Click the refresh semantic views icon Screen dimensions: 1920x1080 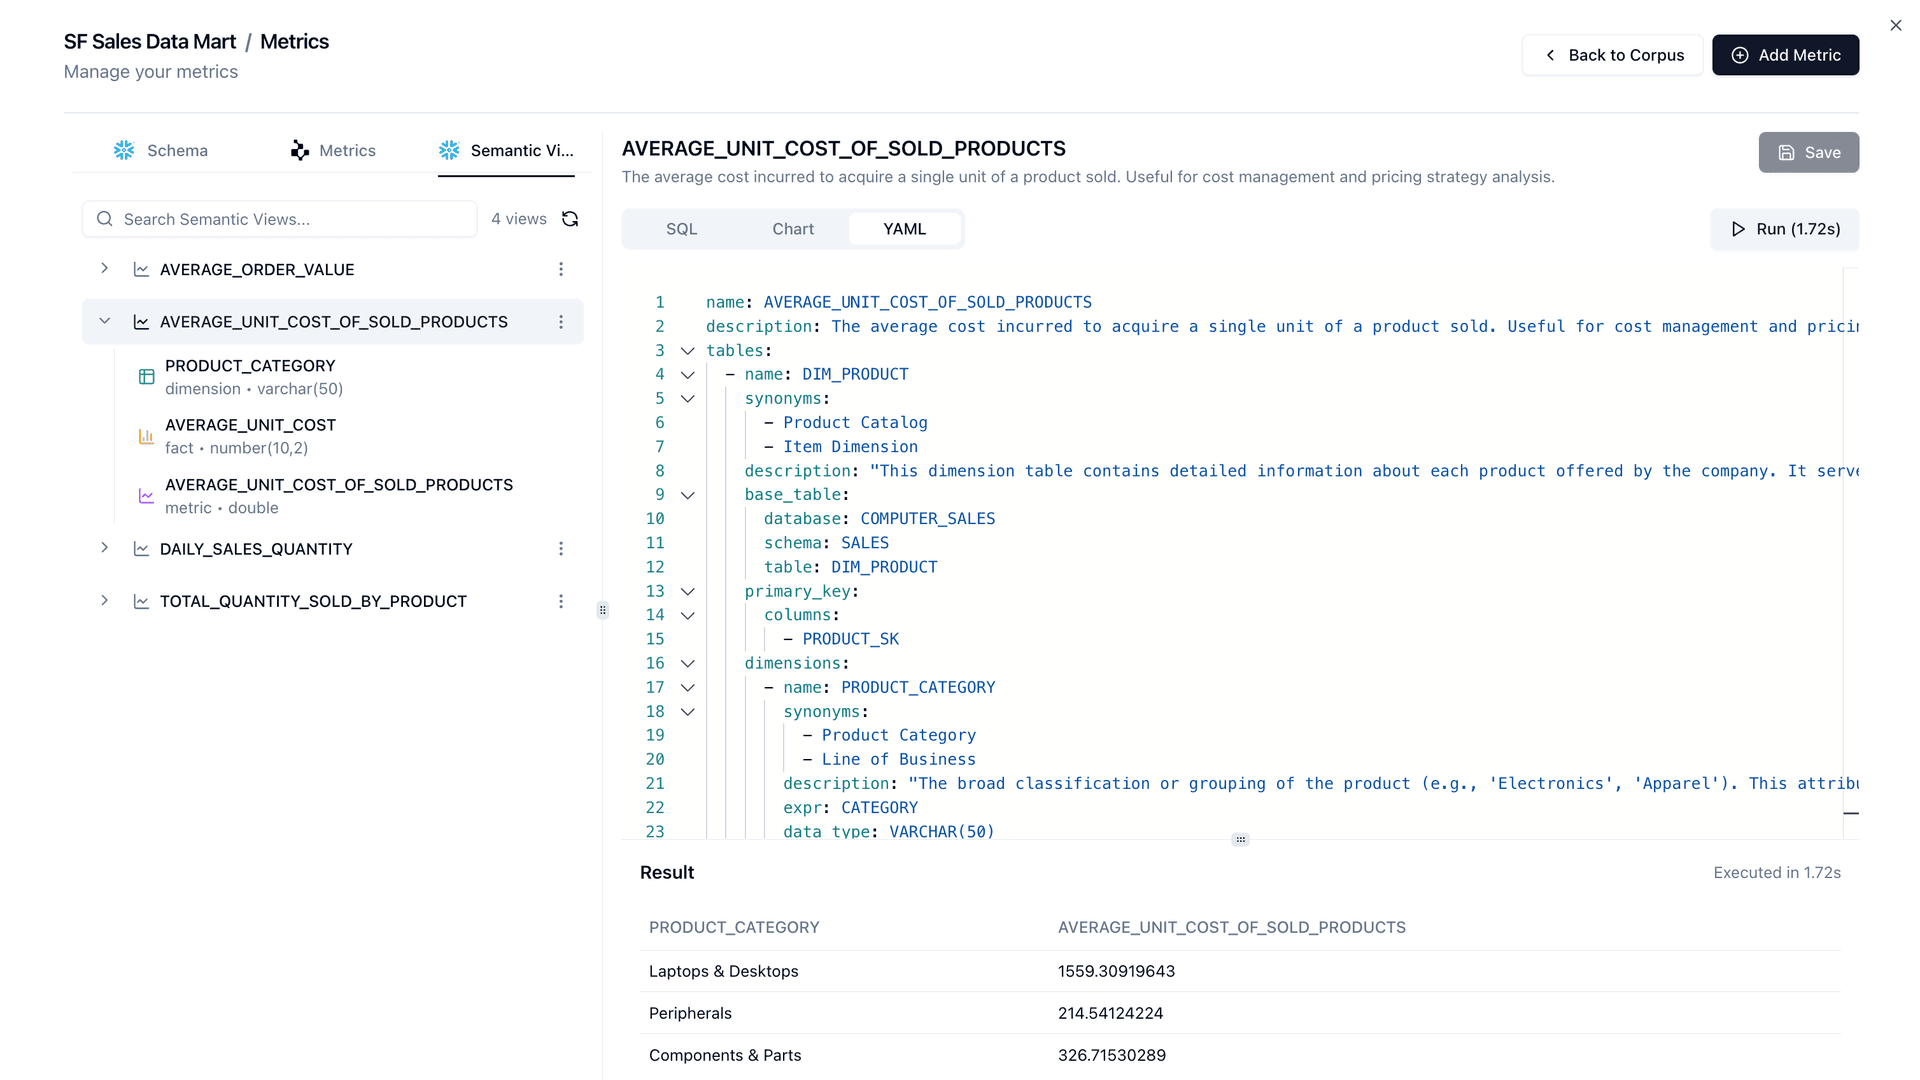(570, 219)
